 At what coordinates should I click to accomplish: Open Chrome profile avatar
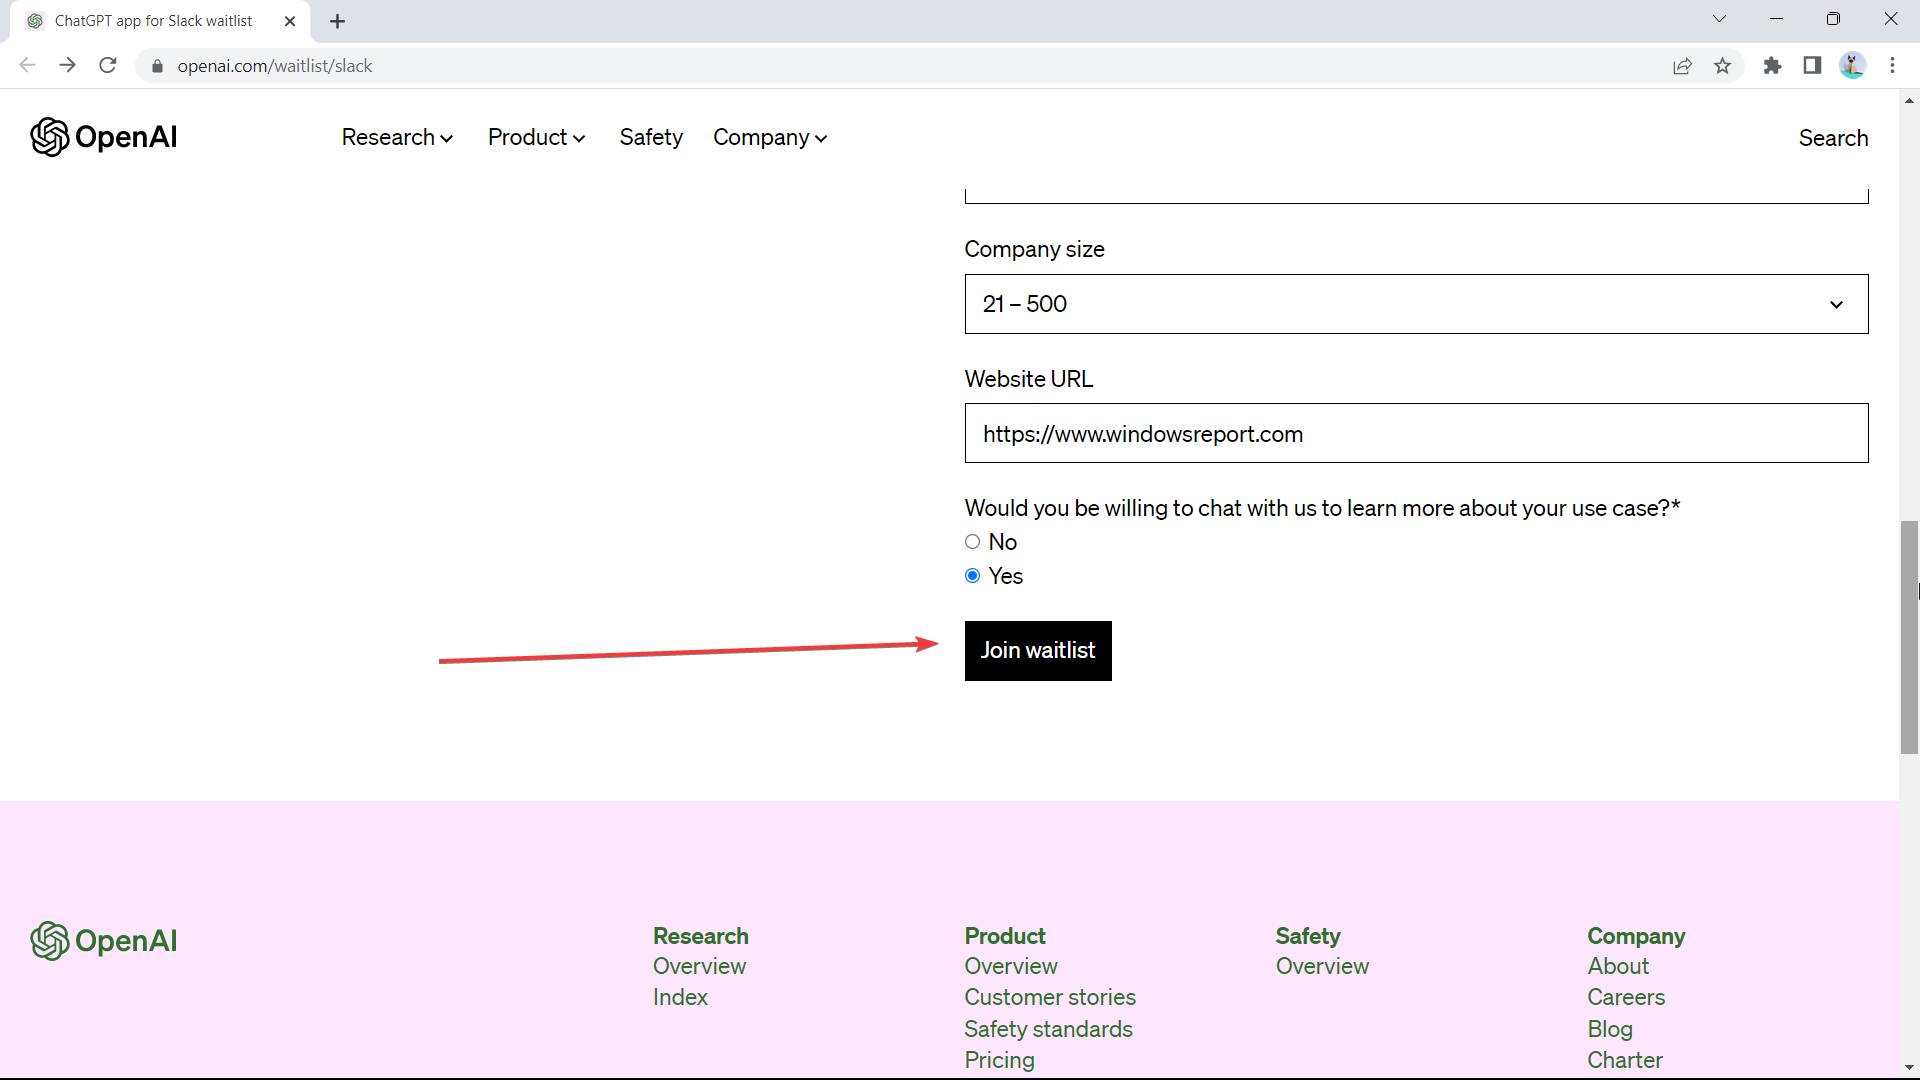1852,66
